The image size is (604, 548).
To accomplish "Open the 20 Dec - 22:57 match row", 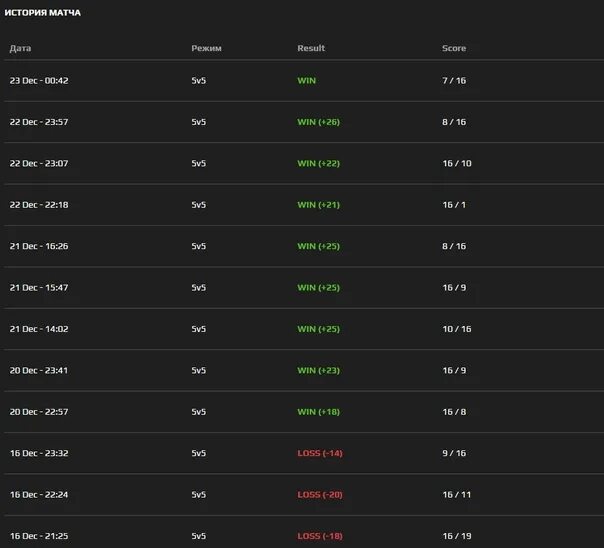I will click(x=39, y=412).
